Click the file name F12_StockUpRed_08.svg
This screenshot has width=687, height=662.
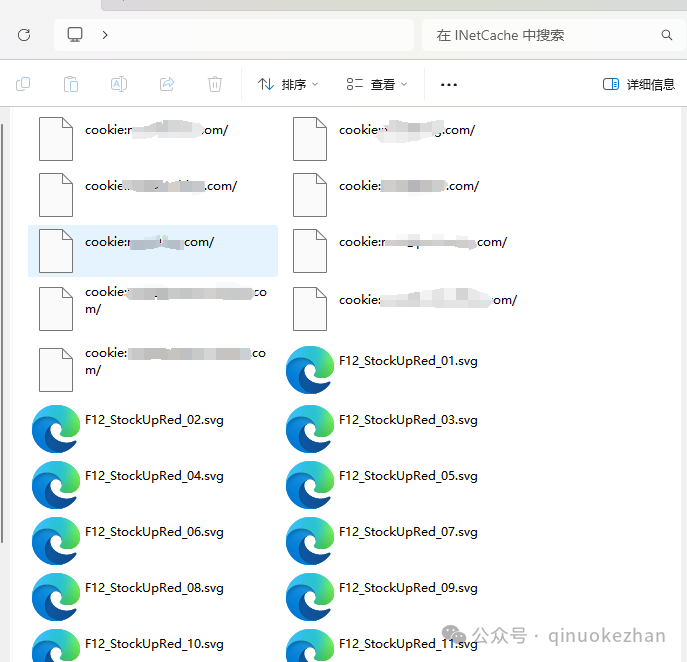click(x=154, y=588)
